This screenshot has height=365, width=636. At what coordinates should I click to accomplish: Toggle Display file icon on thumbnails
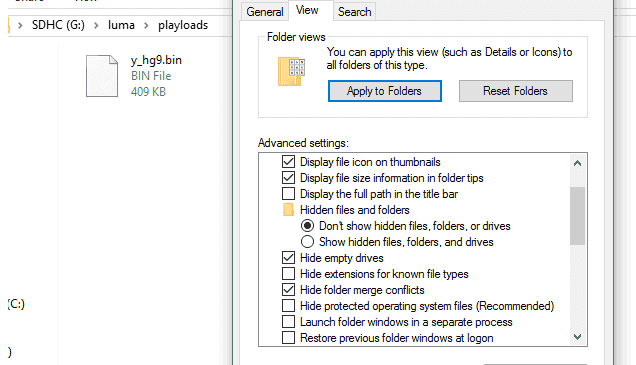[288, 162]
